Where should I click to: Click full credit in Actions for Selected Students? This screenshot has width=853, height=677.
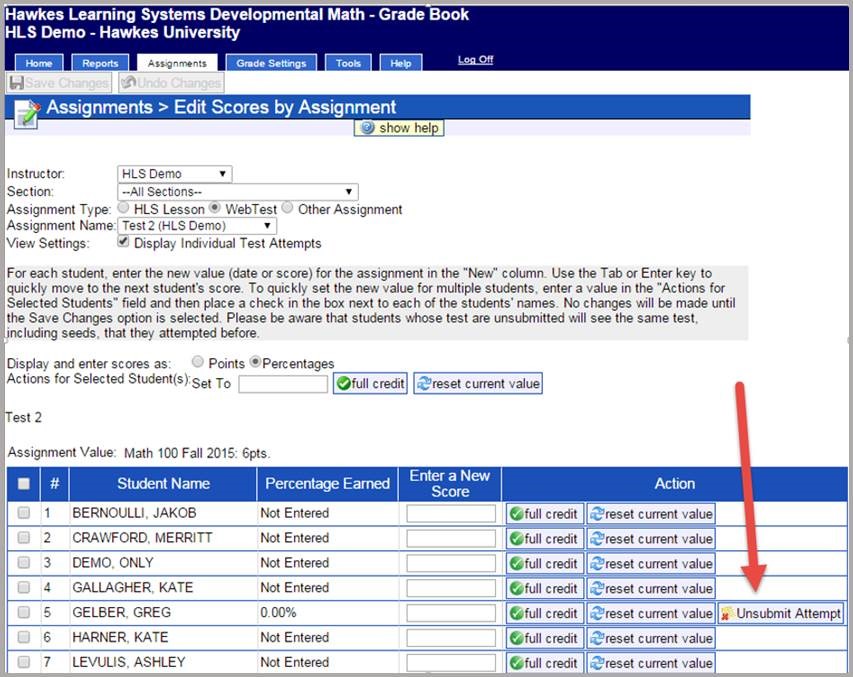point(370,384)
